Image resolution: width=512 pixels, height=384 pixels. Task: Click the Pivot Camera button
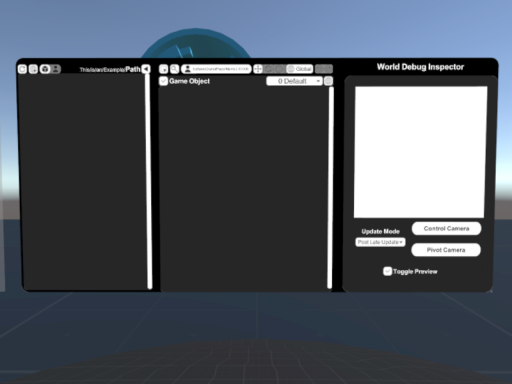click(x=446, y=250)
